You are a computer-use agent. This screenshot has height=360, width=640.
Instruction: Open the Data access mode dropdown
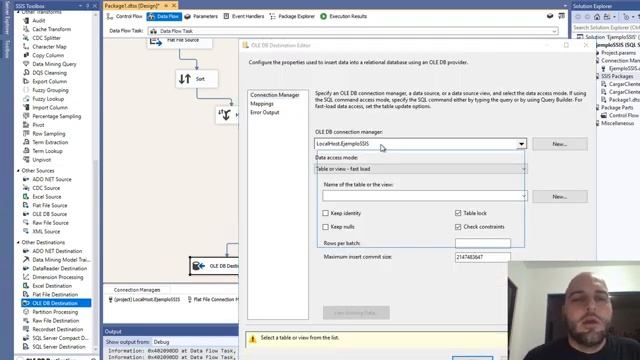pyautogui.click(x=523, y=169)
